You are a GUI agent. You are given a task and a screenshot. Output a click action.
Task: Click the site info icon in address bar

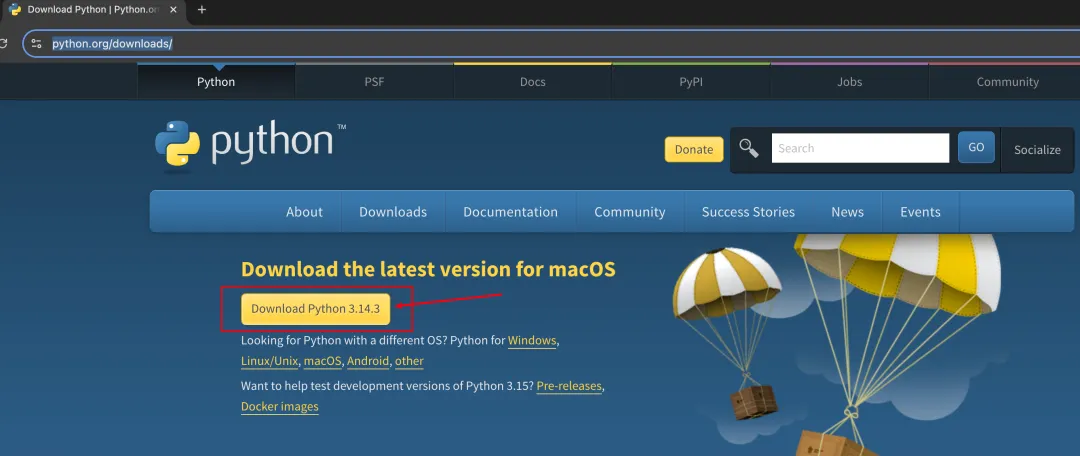37,43
